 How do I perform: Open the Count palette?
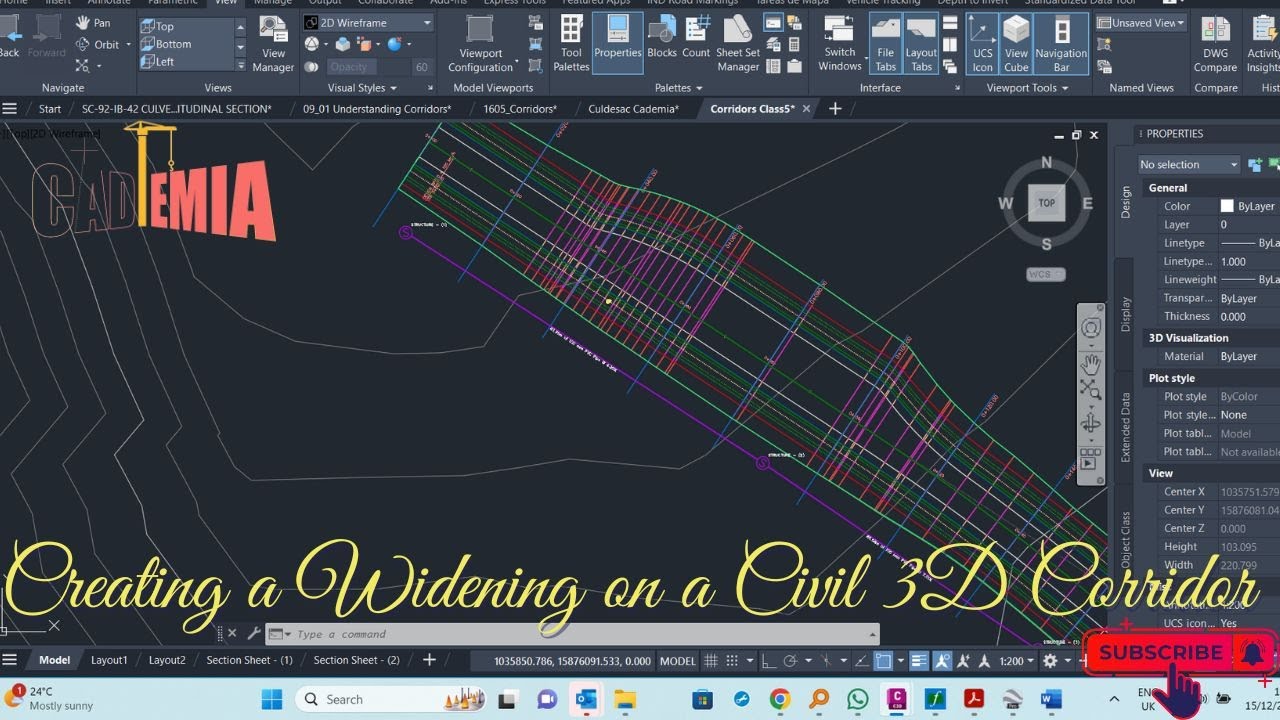coord(696,38)
